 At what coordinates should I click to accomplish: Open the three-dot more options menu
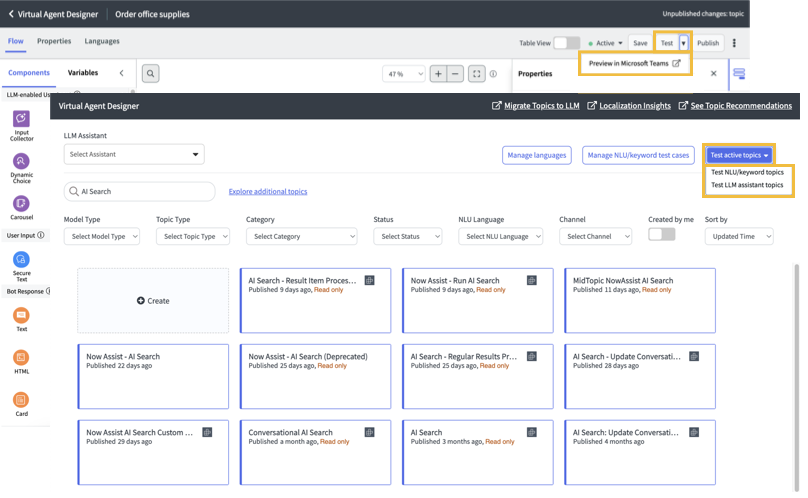tap(734, 43)
